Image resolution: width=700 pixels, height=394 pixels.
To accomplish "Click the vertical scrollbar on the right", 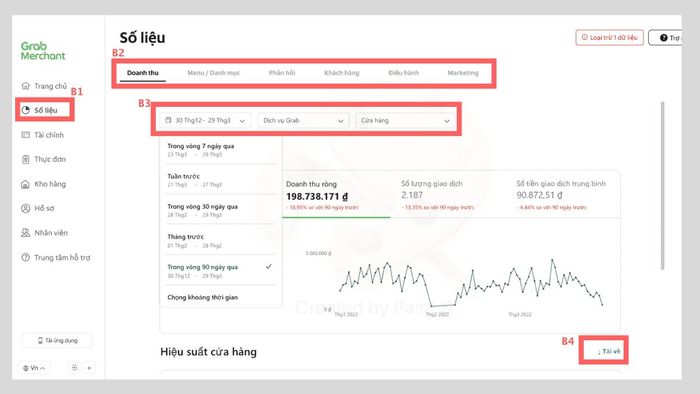I will 662,185.
